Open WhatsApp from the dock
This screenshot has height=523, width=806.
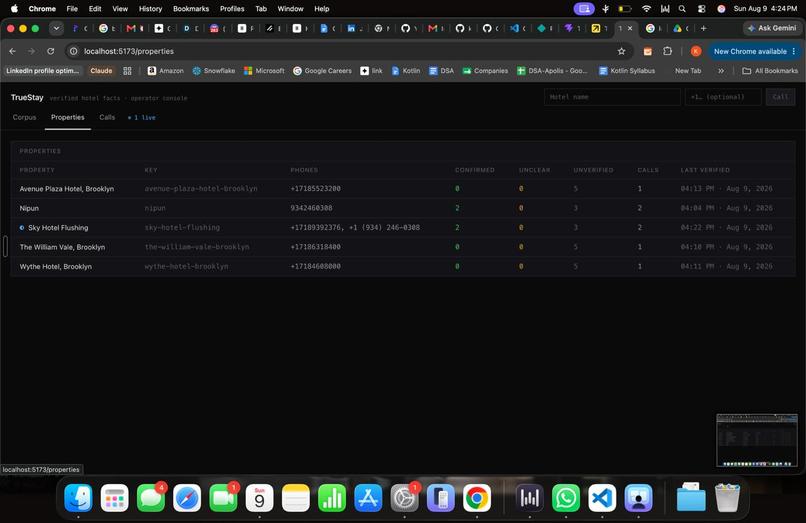coord(565,498)
